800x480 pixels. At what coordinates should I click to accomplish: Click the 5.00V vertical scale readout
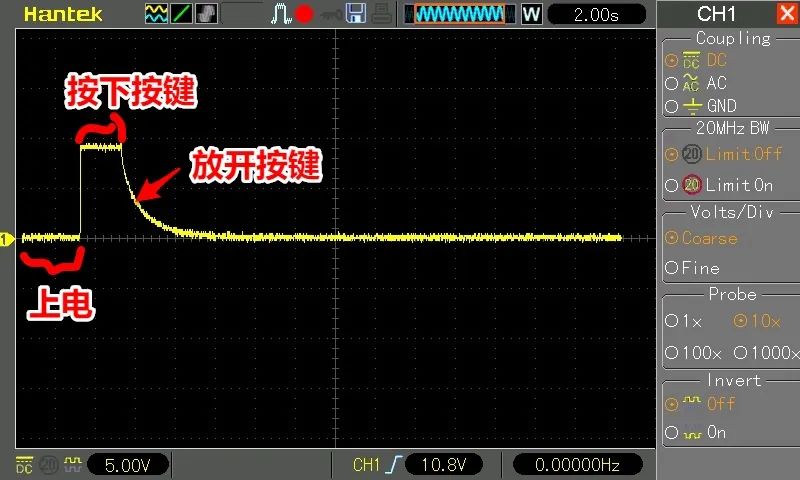click(x=128, y=465)
